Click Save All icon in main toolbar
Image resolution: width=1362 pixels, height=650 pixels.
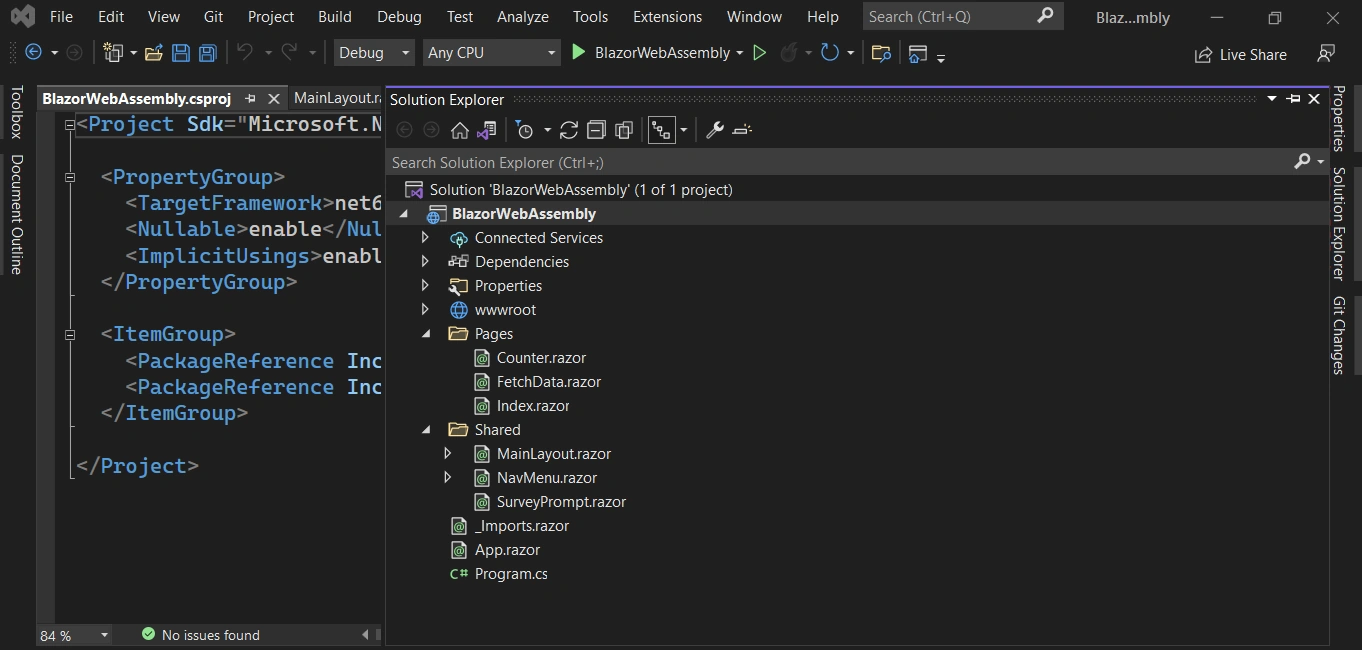click(x=207, y=53)
